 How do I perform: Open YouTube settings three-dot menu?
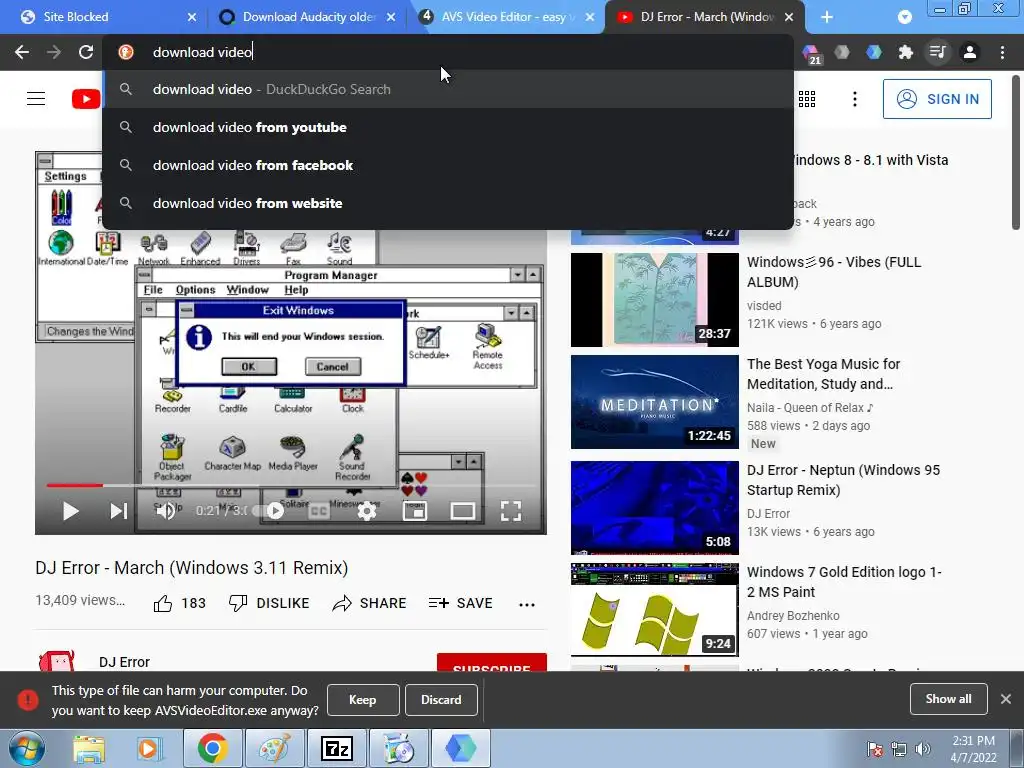855,99
